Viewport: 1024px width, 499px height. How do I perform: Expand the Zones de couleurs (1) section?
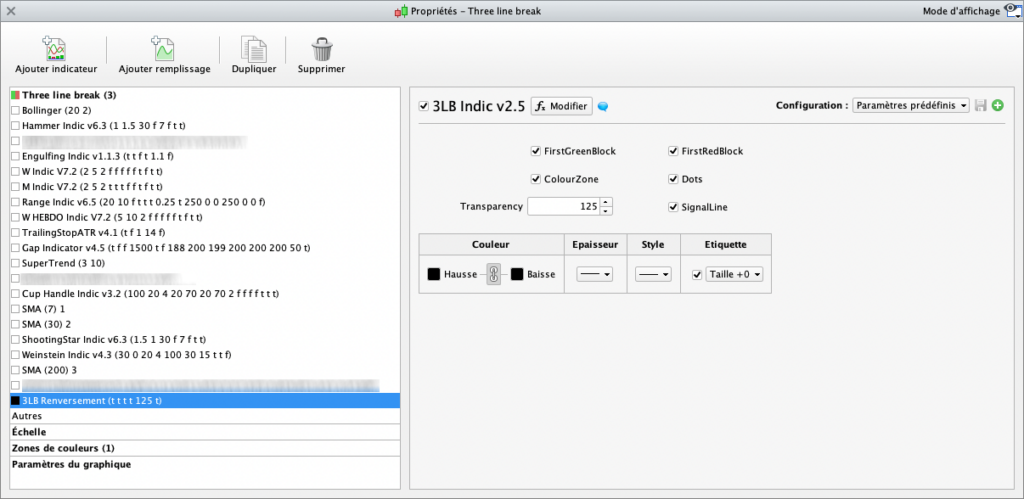click(204, 449)
